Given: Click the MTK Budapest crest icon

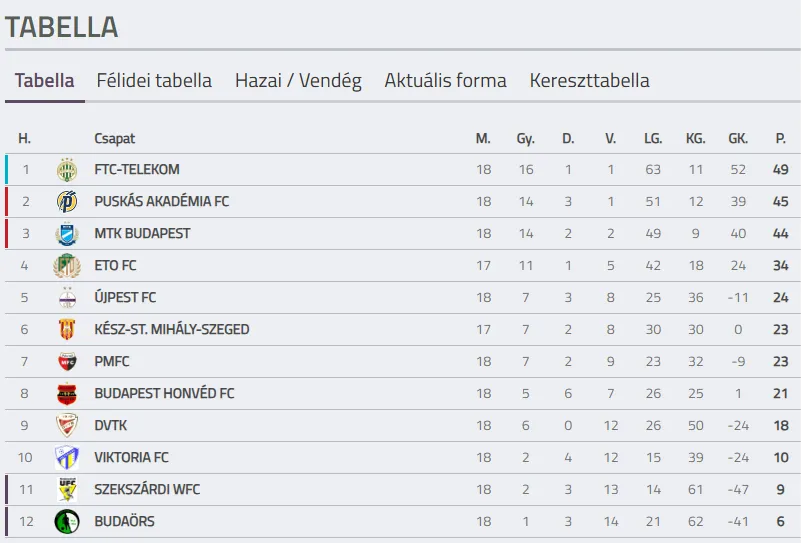Looking at the screenshot, I should coord(67,234).
